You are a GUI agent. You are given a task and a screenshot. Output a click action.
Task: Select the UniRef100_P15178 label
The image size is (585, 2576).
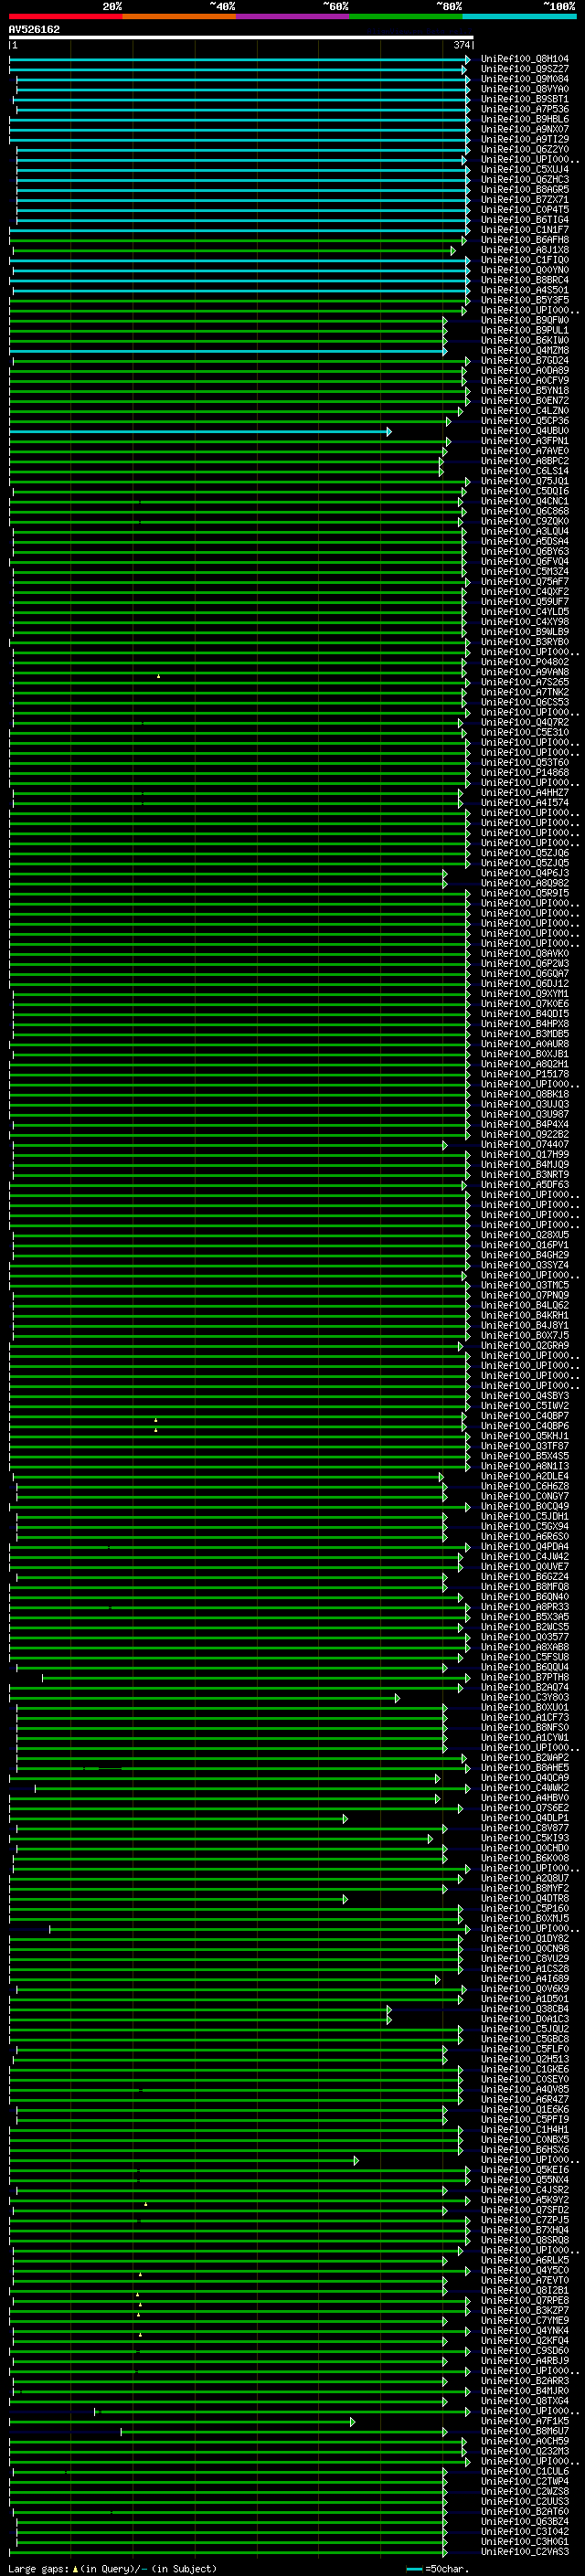coord(524,1074)
